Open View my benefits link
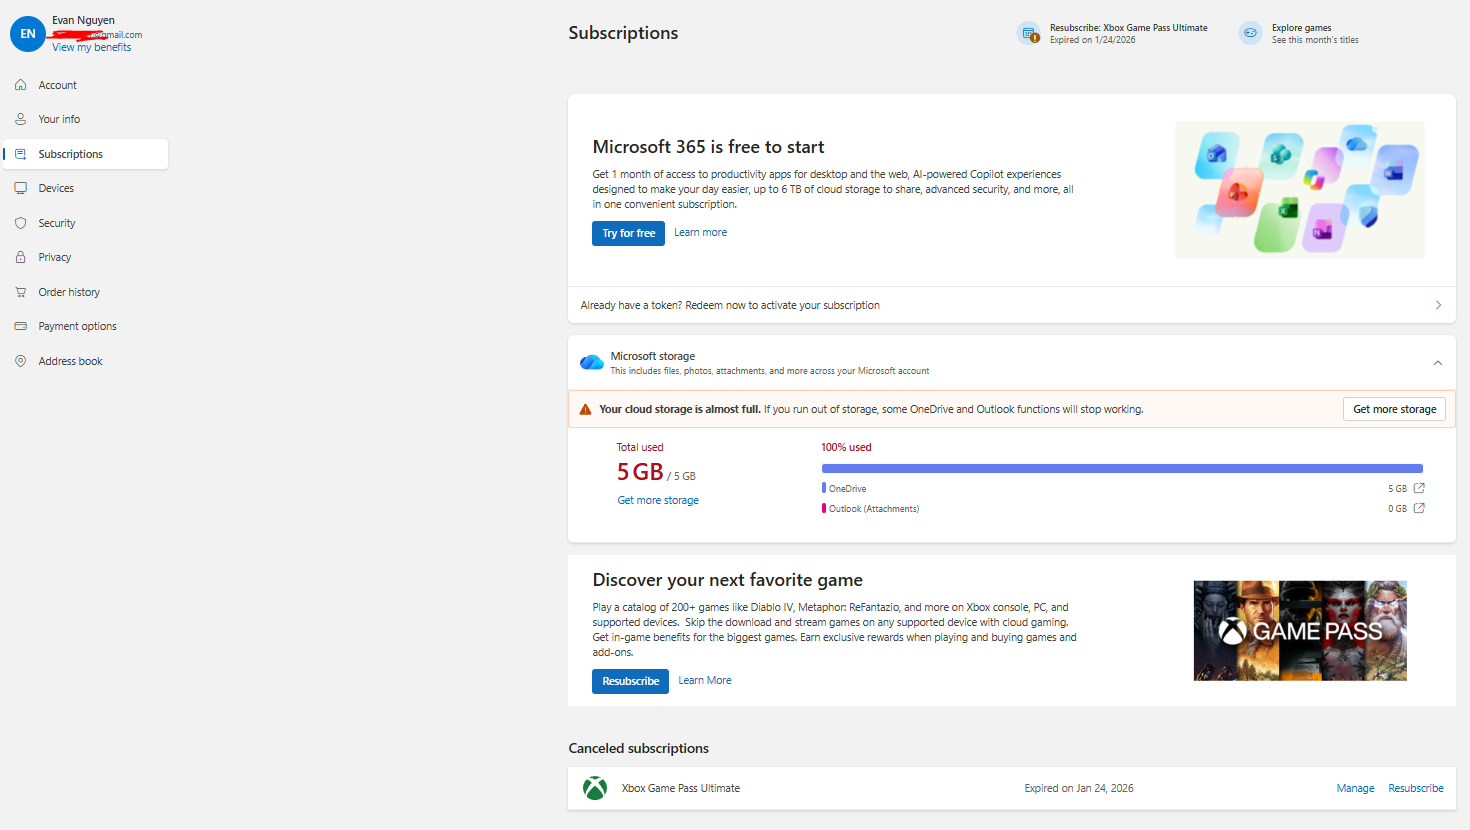This screenshot has height=830, width=1470. click(92, 47)
